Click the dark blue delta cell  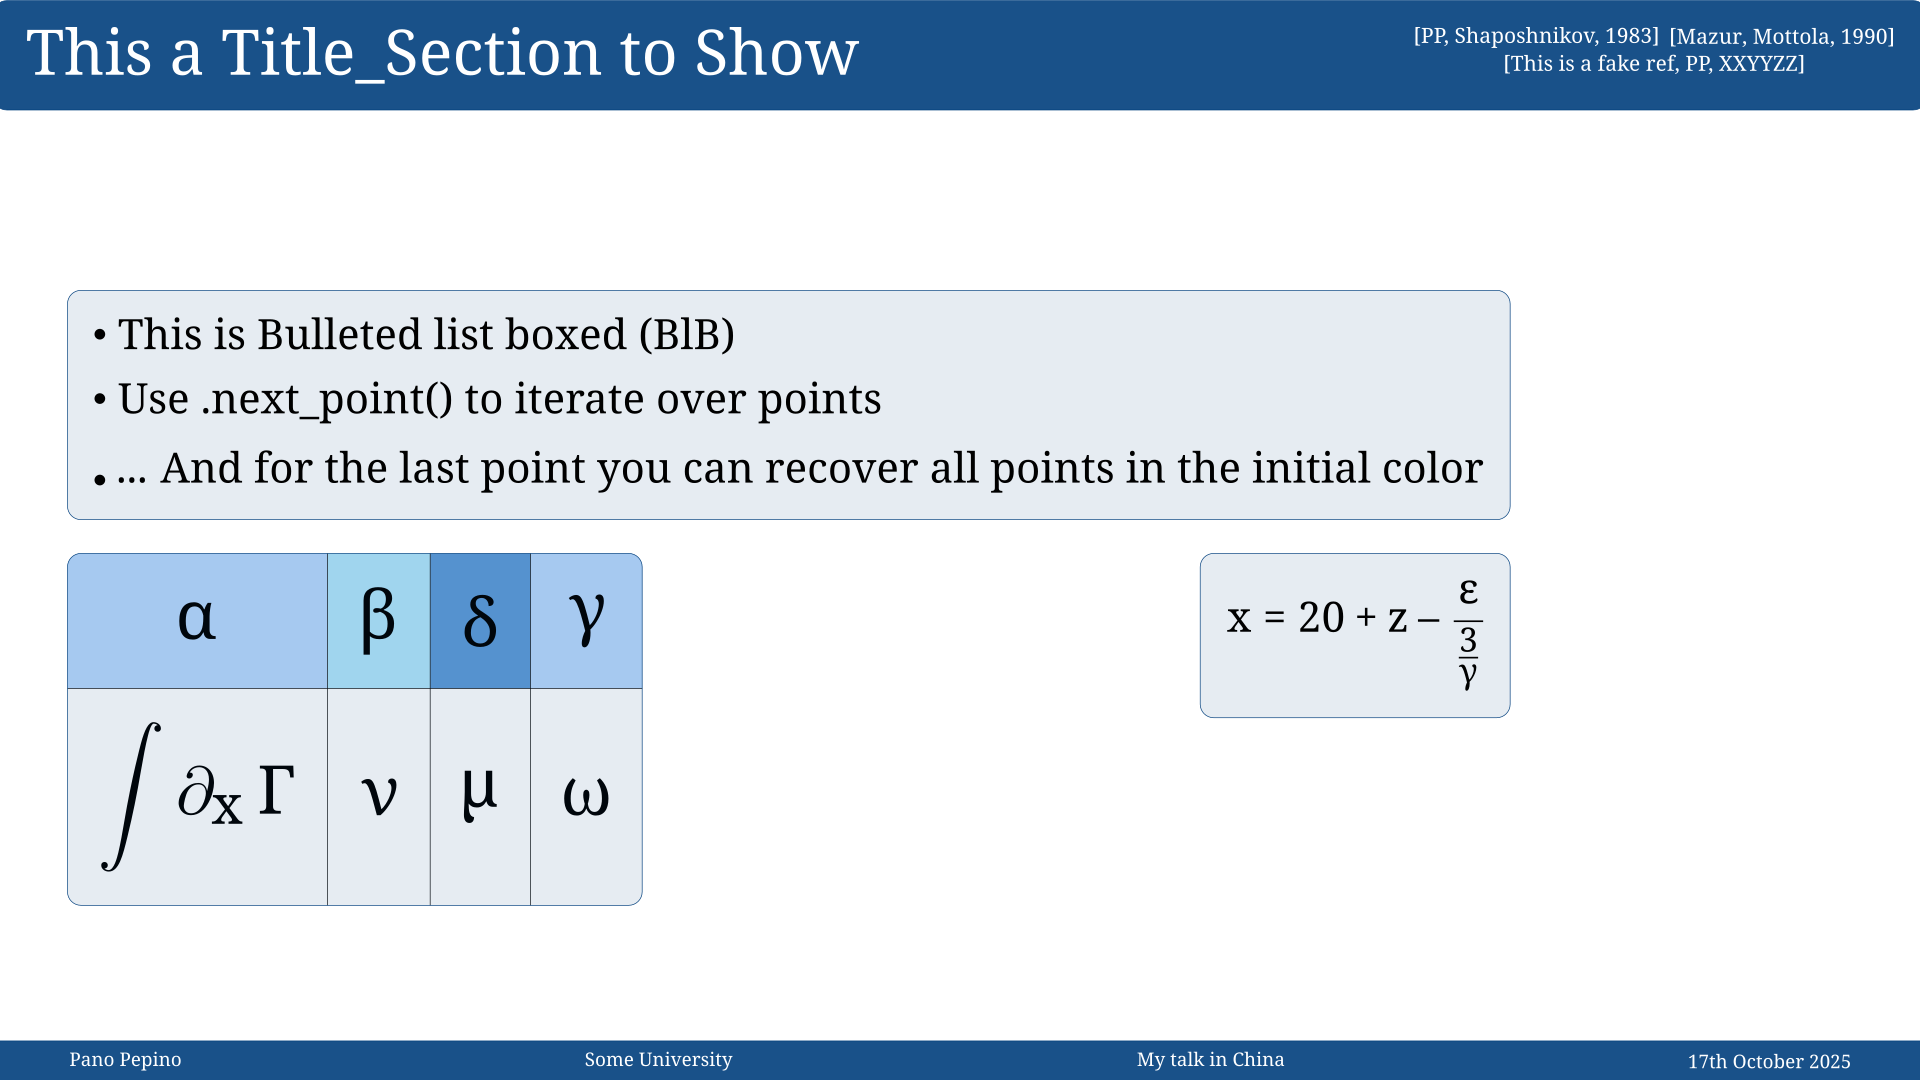[480, 620]
